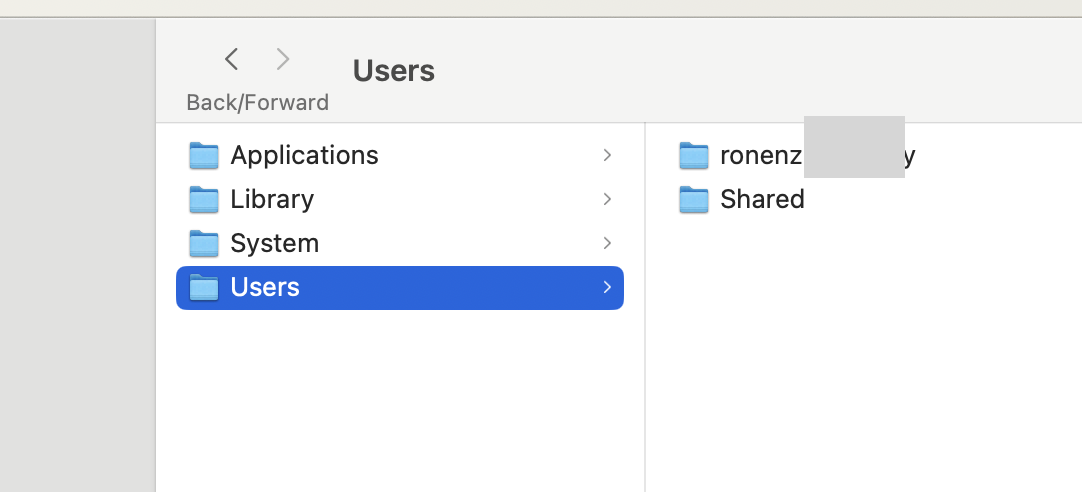Click the Shared folder icon

point(694,199)
